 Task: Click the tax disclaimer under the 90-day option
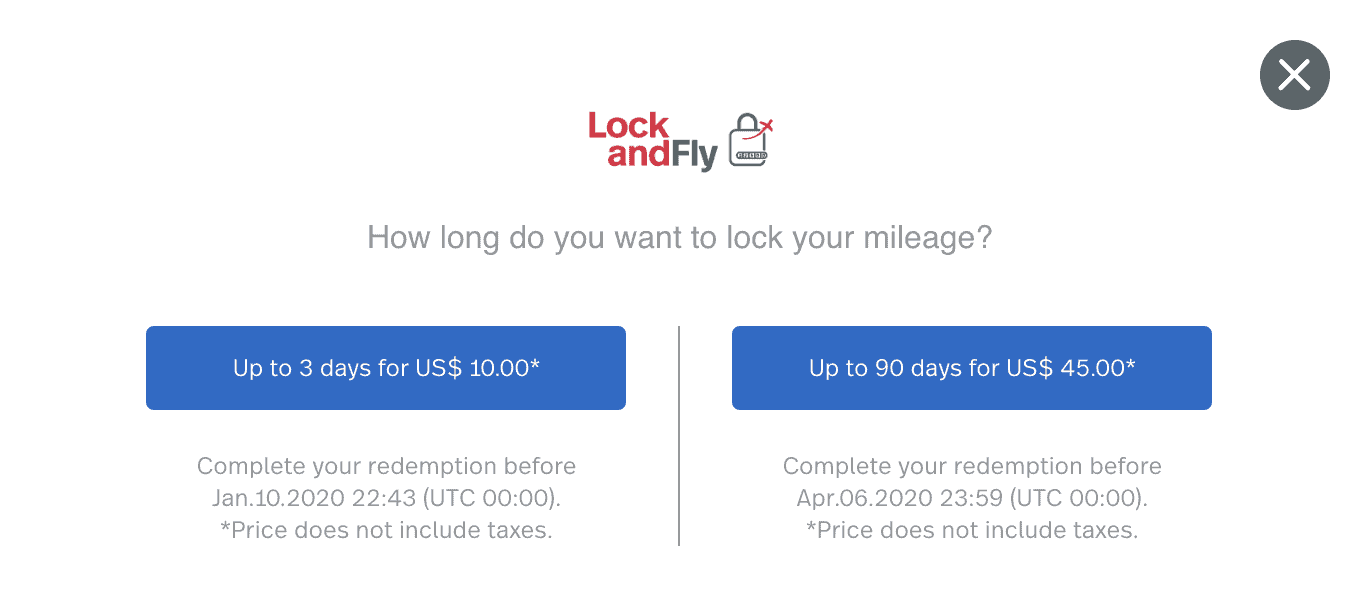pyautogui.click(x=972, y=530)
